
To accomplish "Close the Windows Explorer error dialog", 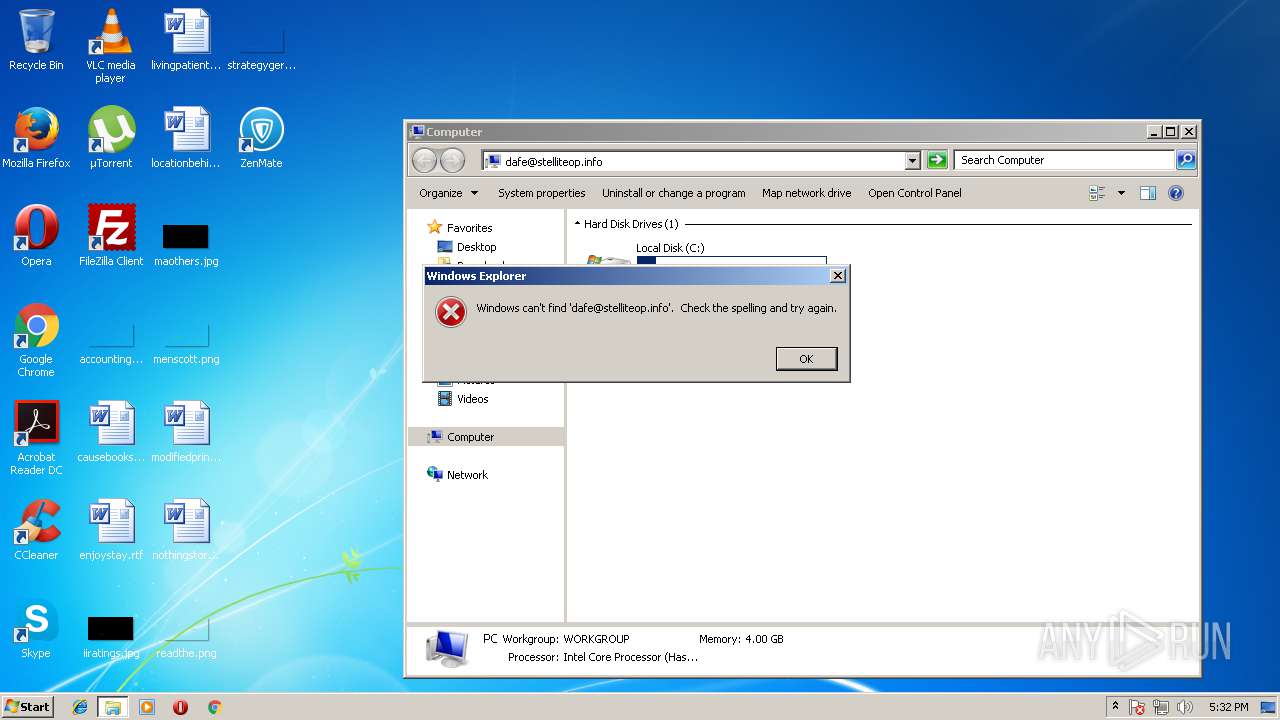I will (x=838, y=276).
